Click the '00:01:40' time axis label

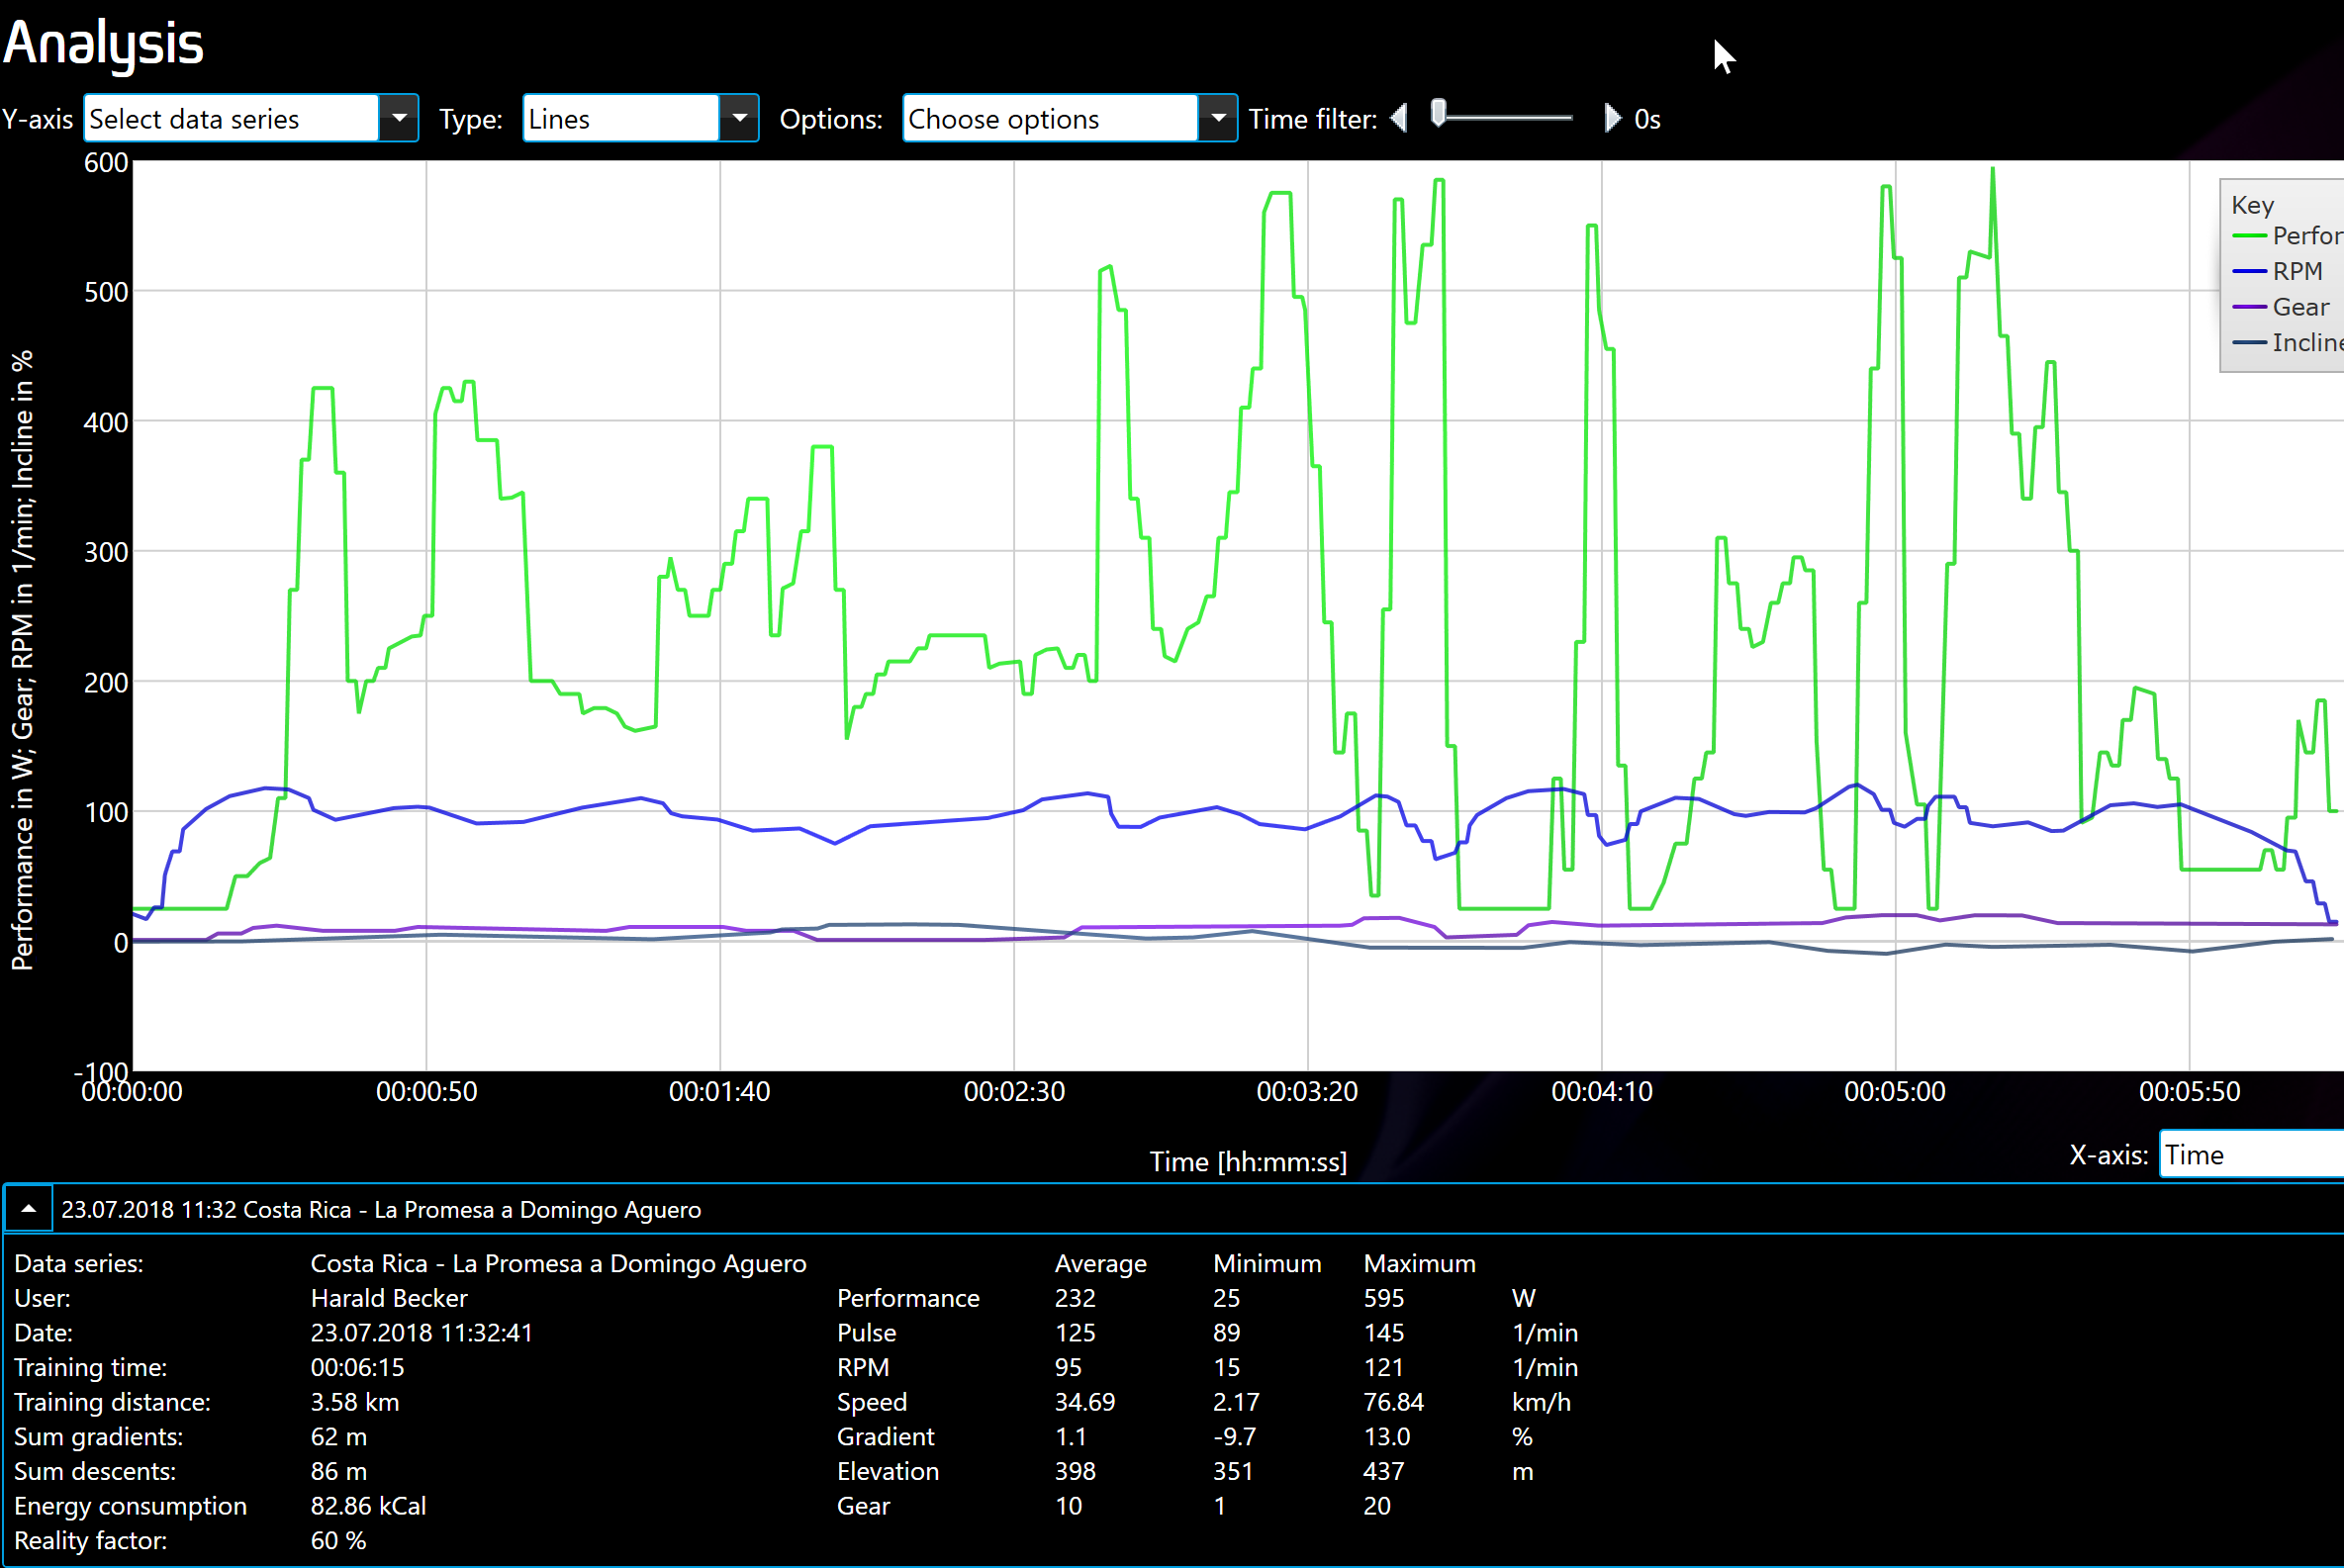point(719,1091)
